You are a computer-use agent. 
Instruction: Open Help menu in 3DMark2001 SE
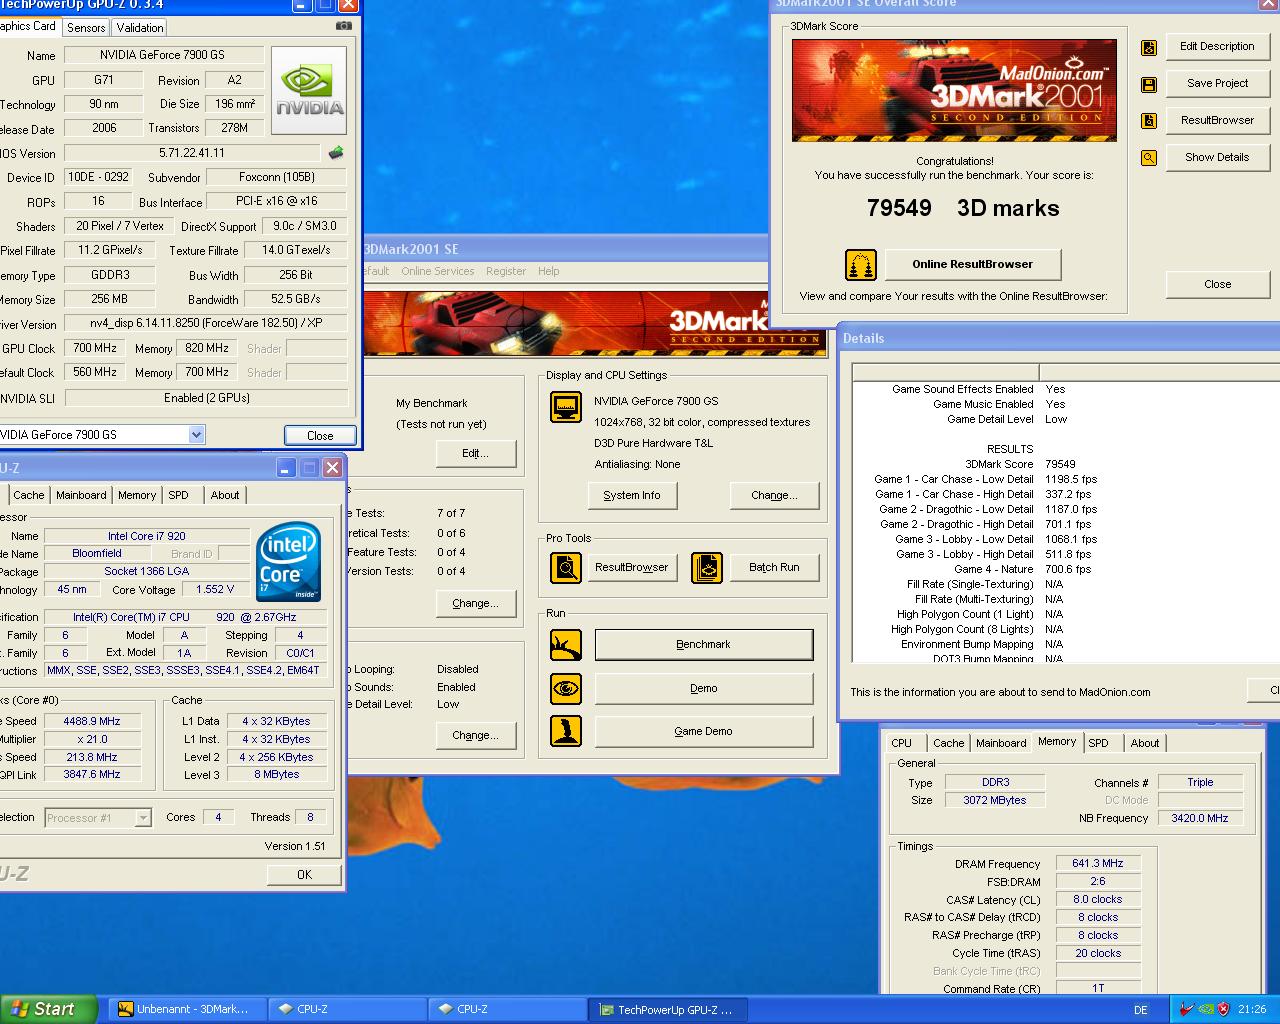point(549,271)
